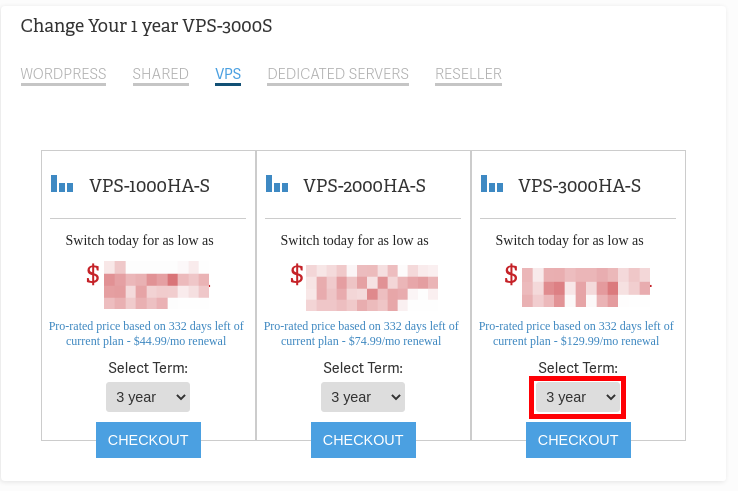Switch to the SHARED tab
Image resolution: width=738 pixels, height=491 pixels.
[160, 74]
